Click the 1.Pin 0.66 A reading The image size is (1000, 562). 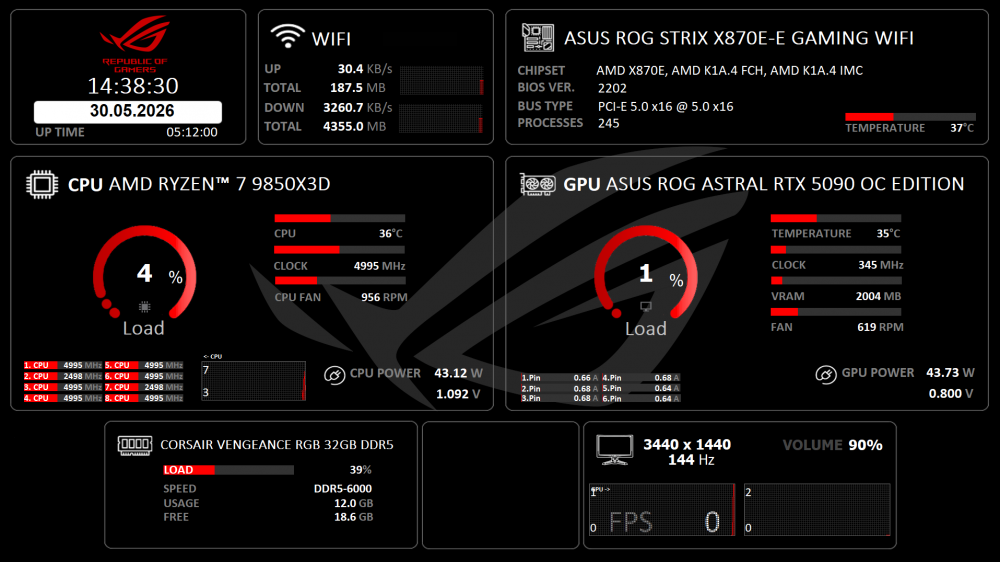pos(560,378)
